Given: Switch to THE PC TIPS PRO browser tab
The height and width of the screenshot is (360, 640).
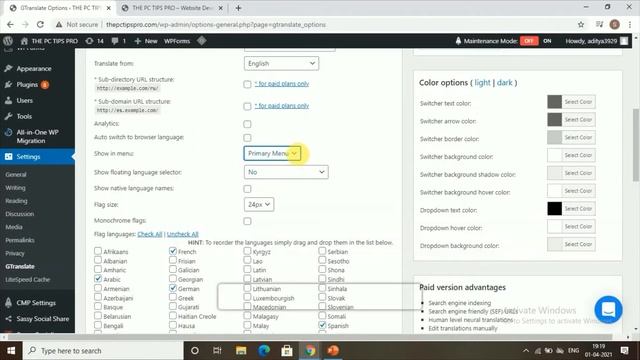Looking at the screenshot, I should point(173,8).
